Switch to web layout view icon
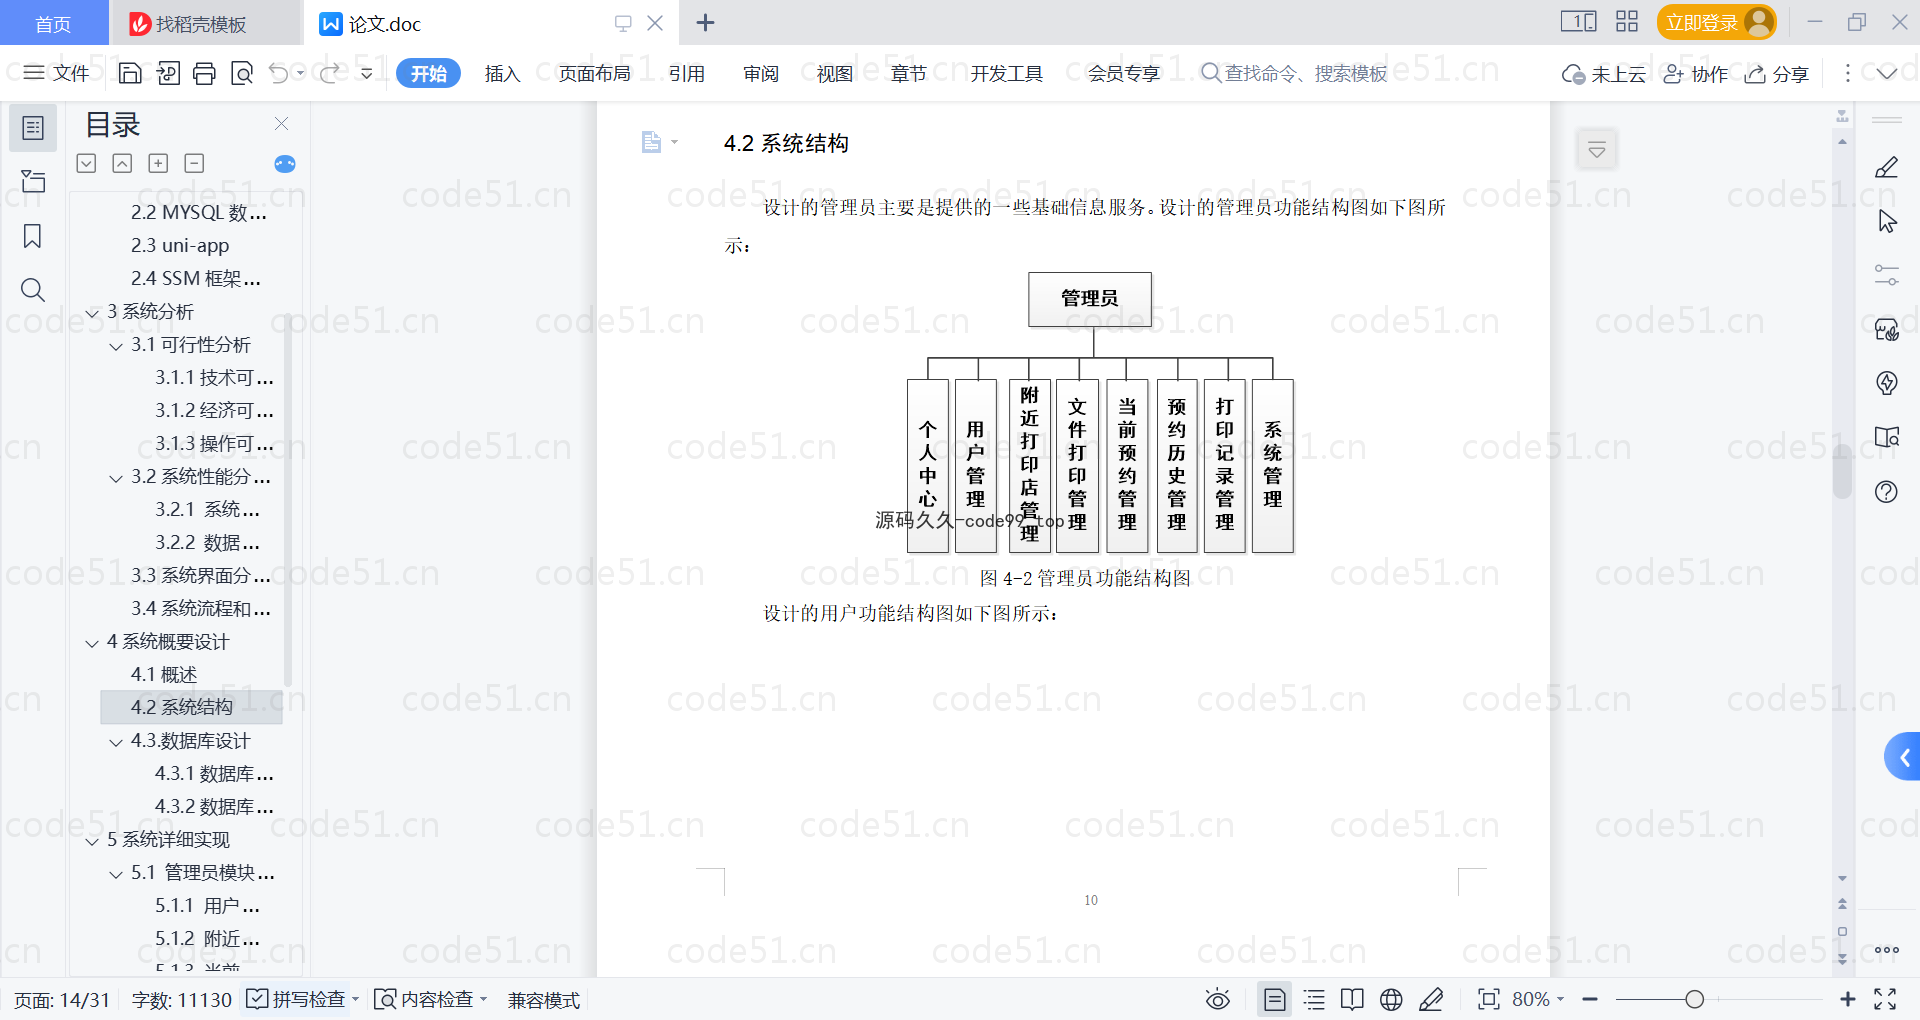Image resolution: width=1920 pixels, height=1020 pixels. [1391, 999]
